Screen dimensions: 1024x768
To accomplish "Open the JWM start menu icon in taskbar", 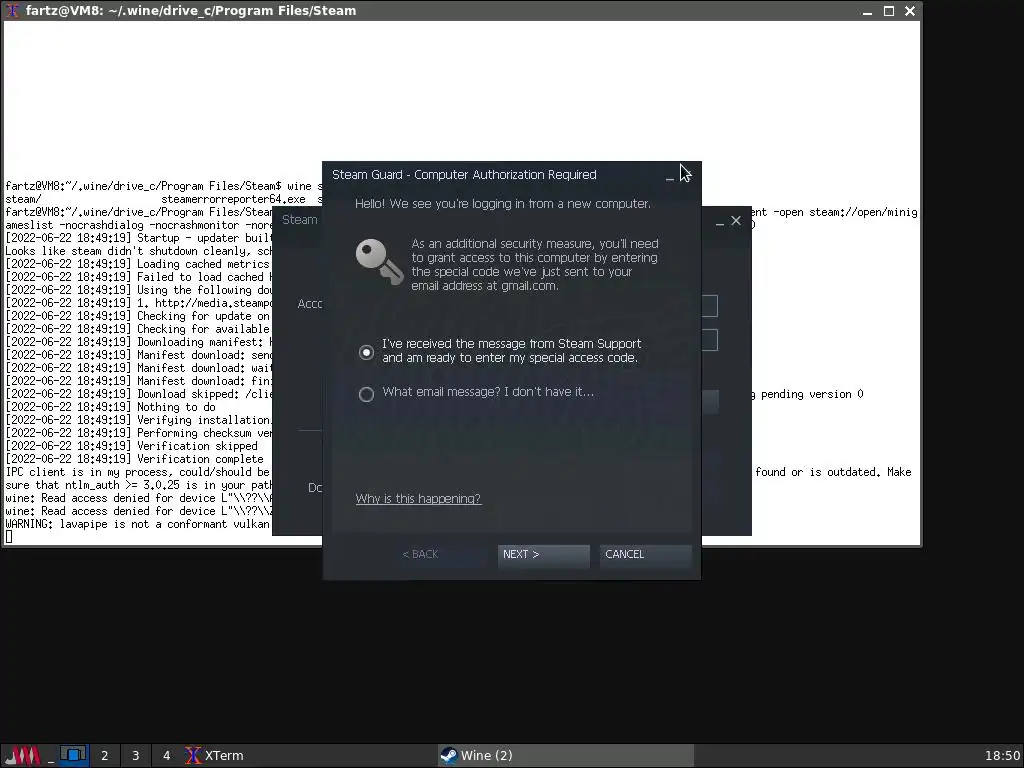I will (x=23, y=756).
